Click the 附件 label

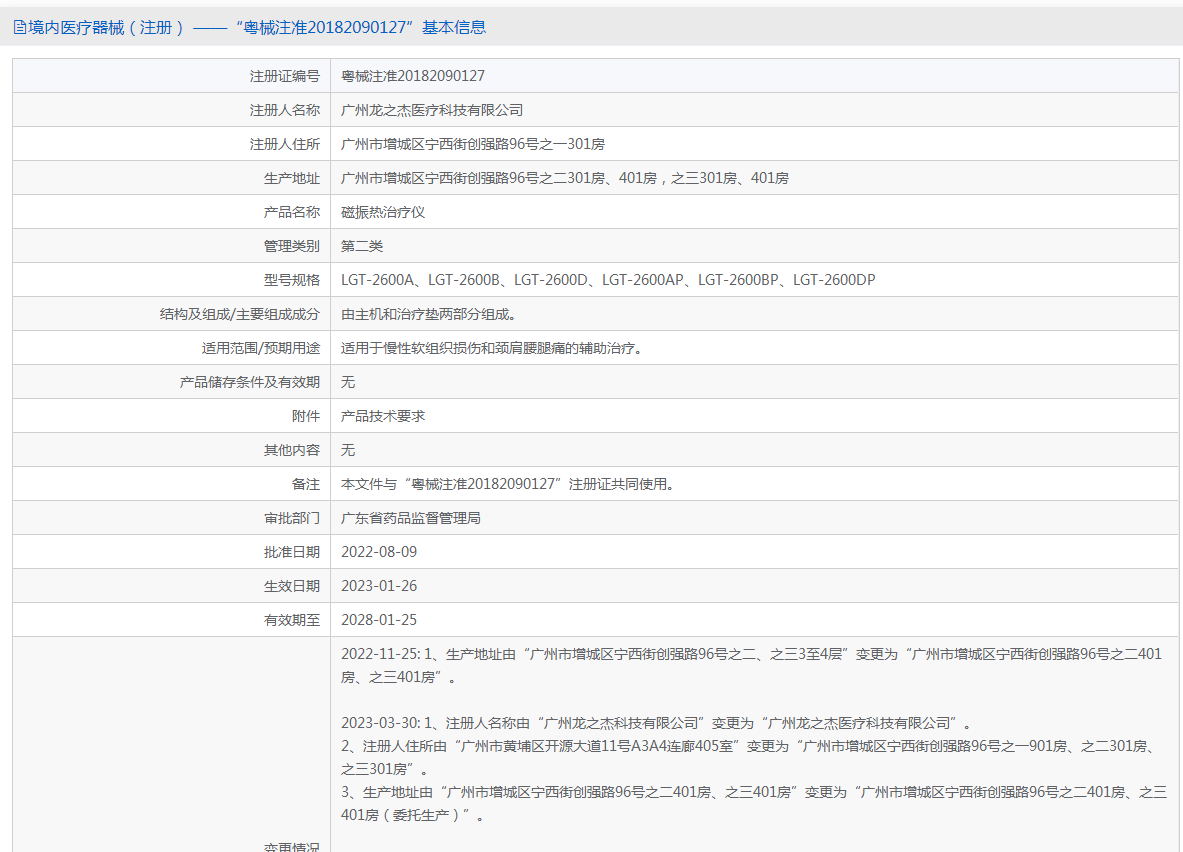[306, 416]
